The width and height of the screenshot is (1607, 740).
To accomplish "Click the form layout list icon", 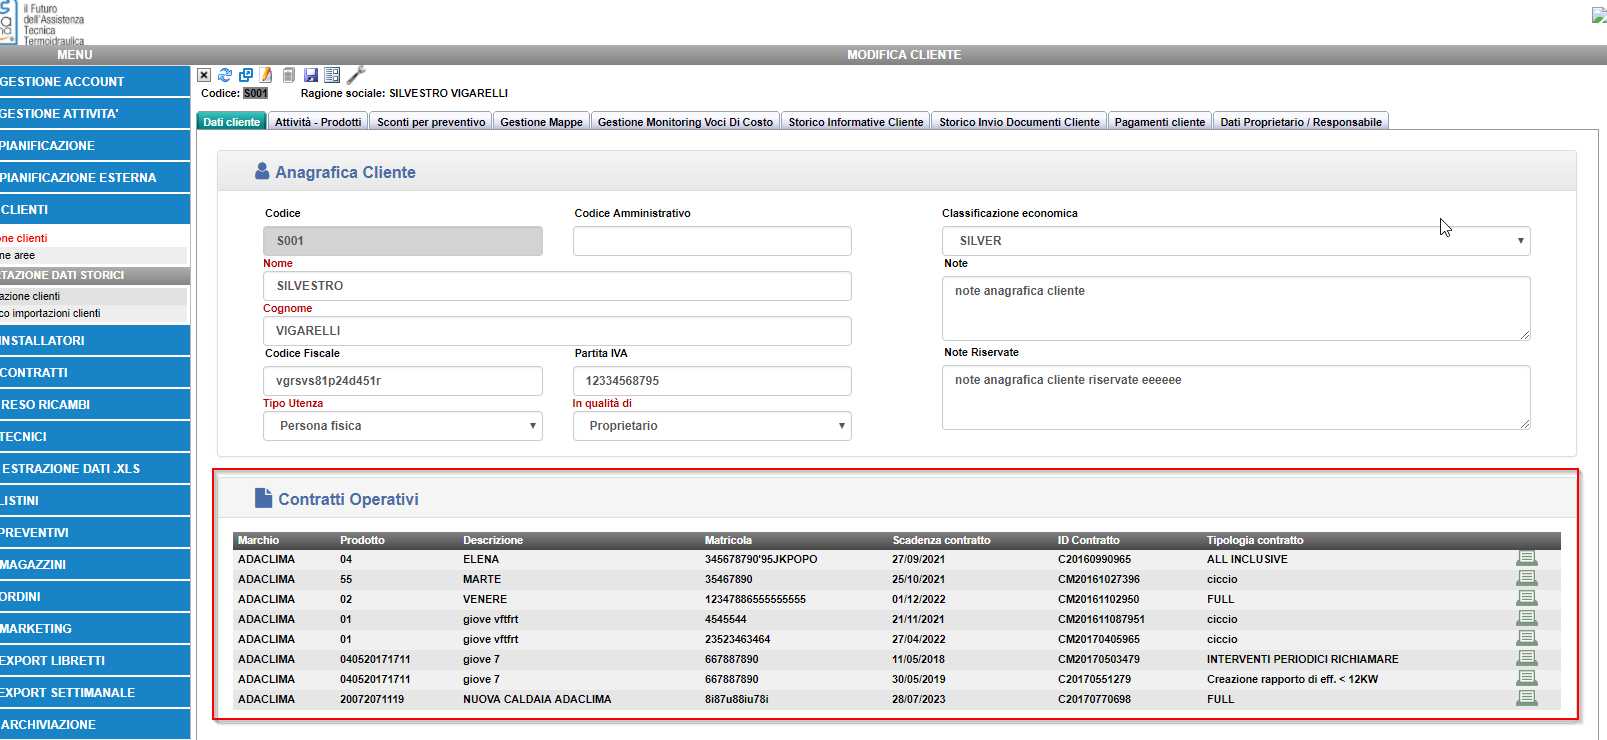I will 332,75.
